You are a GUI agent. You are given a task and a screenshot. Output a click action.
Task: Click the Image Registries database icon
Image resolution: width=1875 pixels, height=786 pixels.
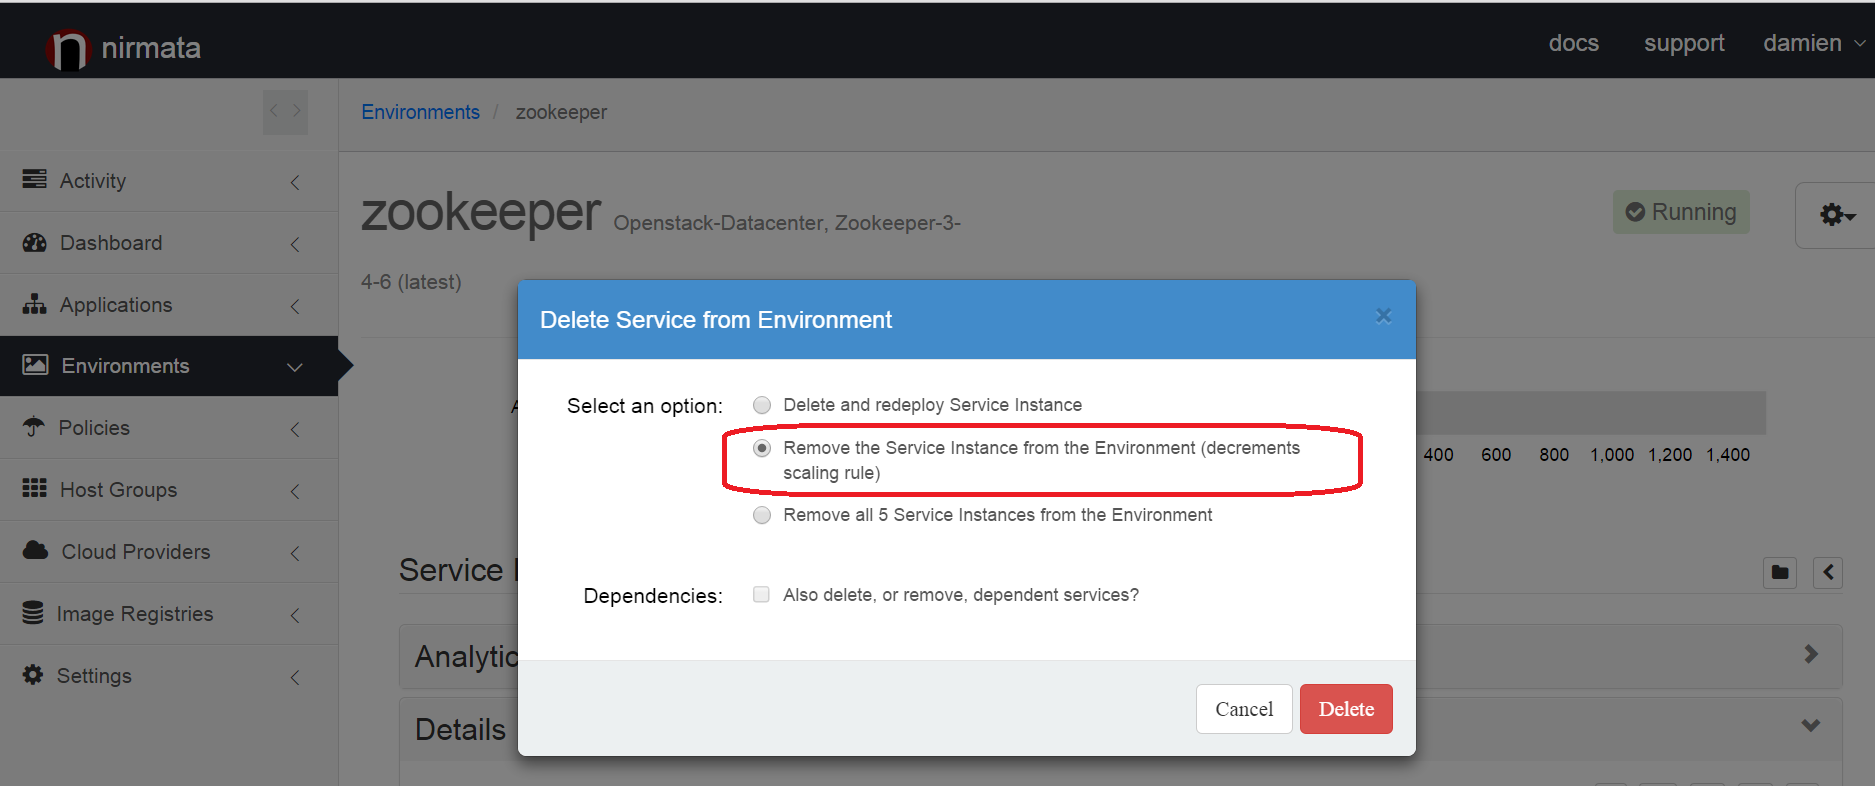pyautogui.click(x=33, y=612)
